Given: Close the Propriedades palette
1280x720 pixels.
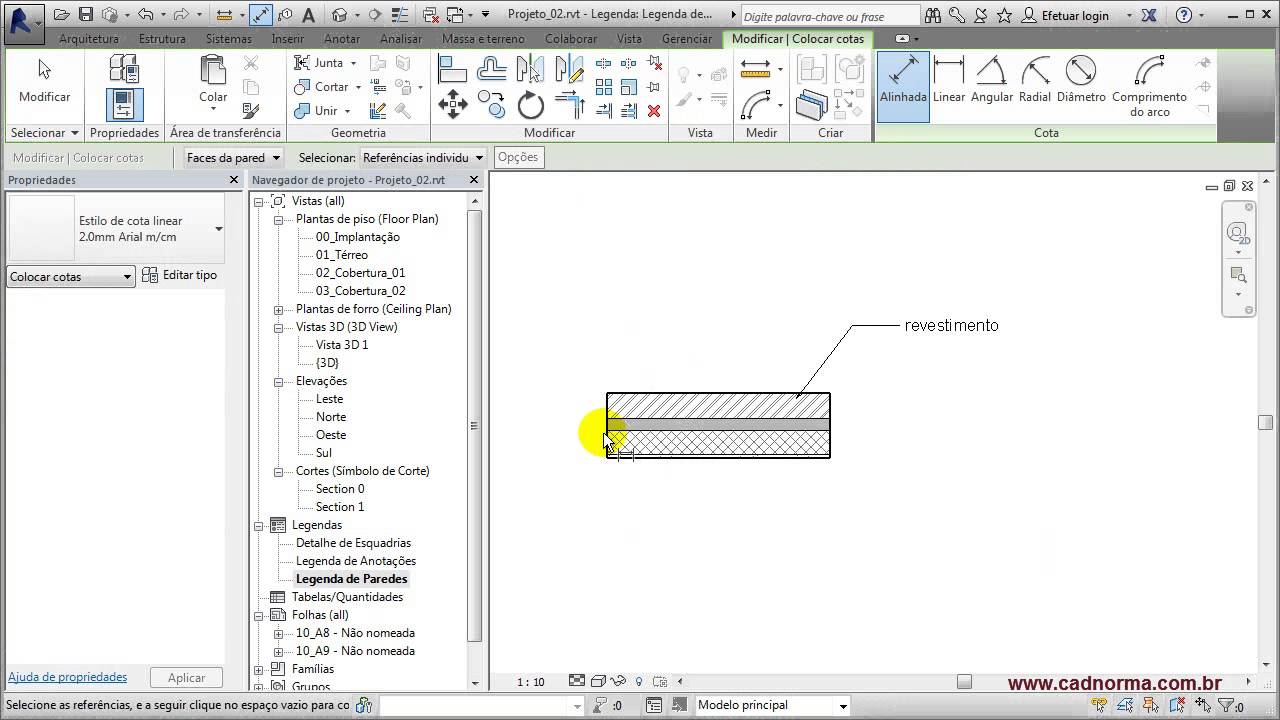Looking at the screenshot, I should (x=234, y=180).
